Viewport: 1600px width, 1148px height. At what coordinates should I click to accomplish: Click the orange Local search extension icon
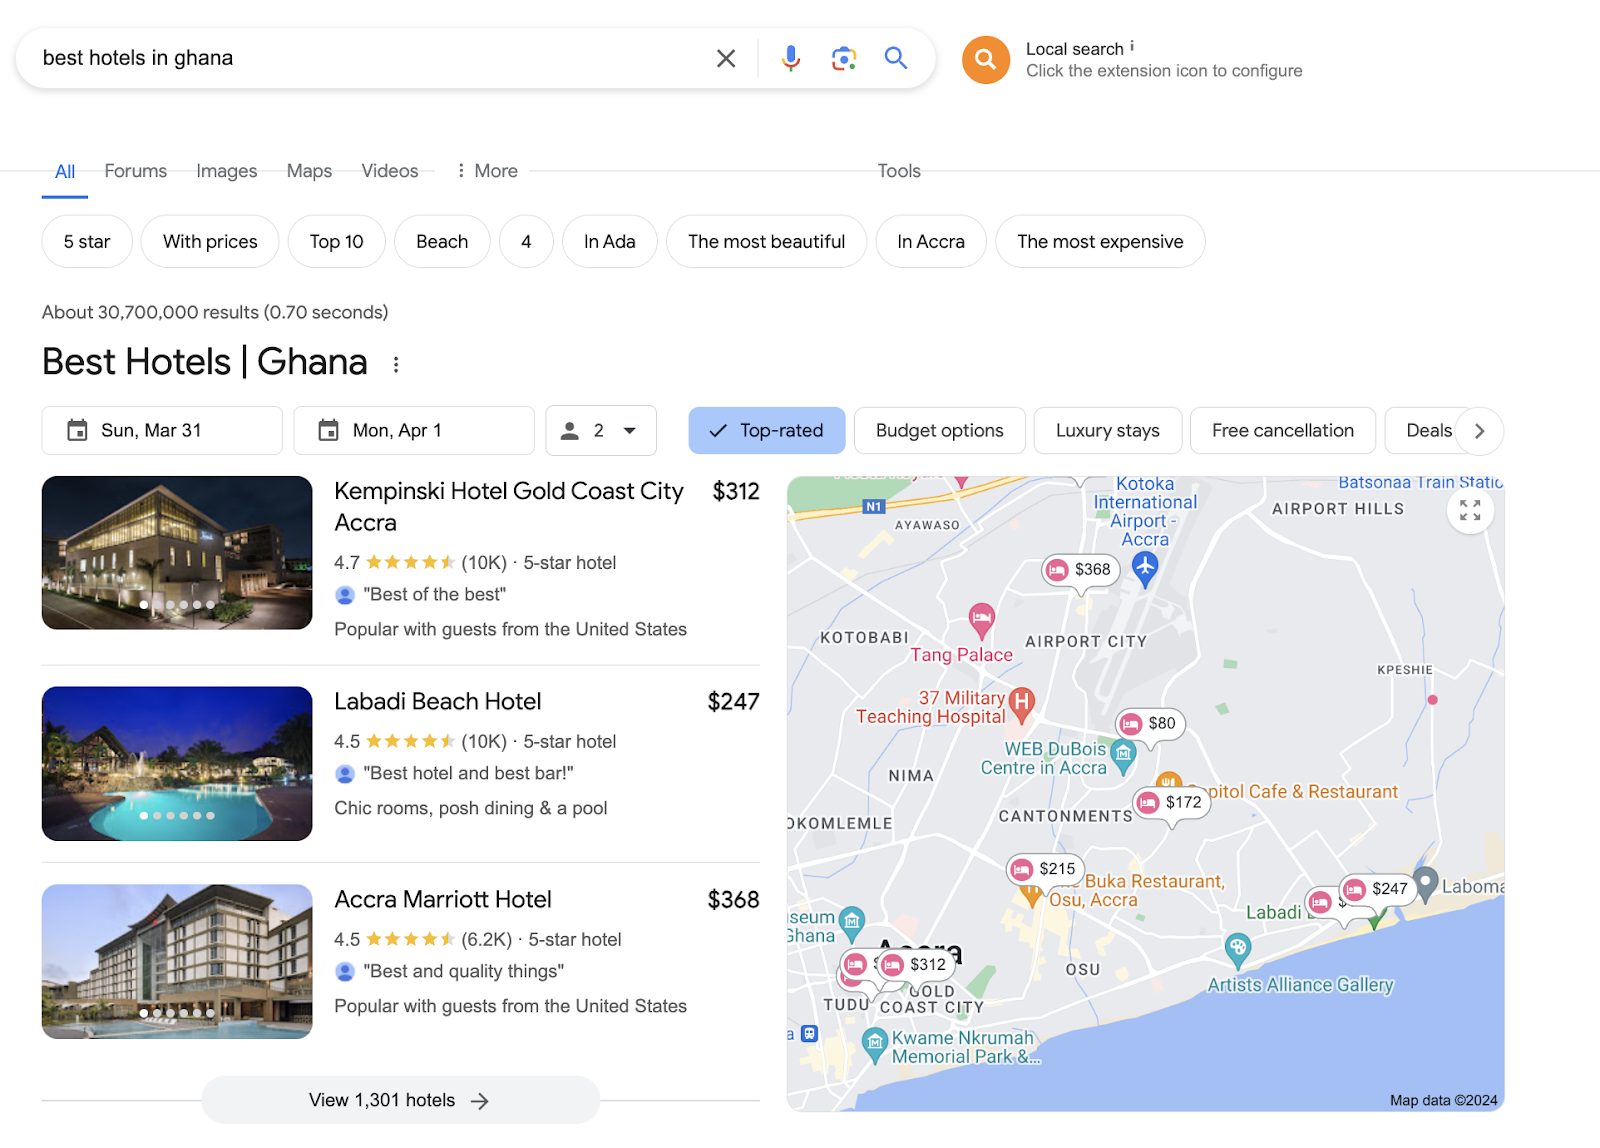coord(986,60)
